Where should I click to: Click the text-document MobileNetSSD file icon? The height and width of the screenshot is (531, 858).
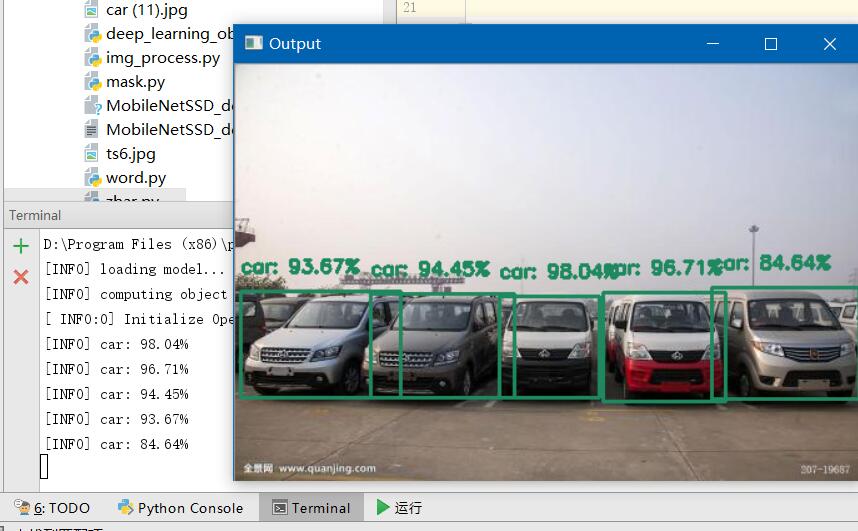[x=91, y=130]
